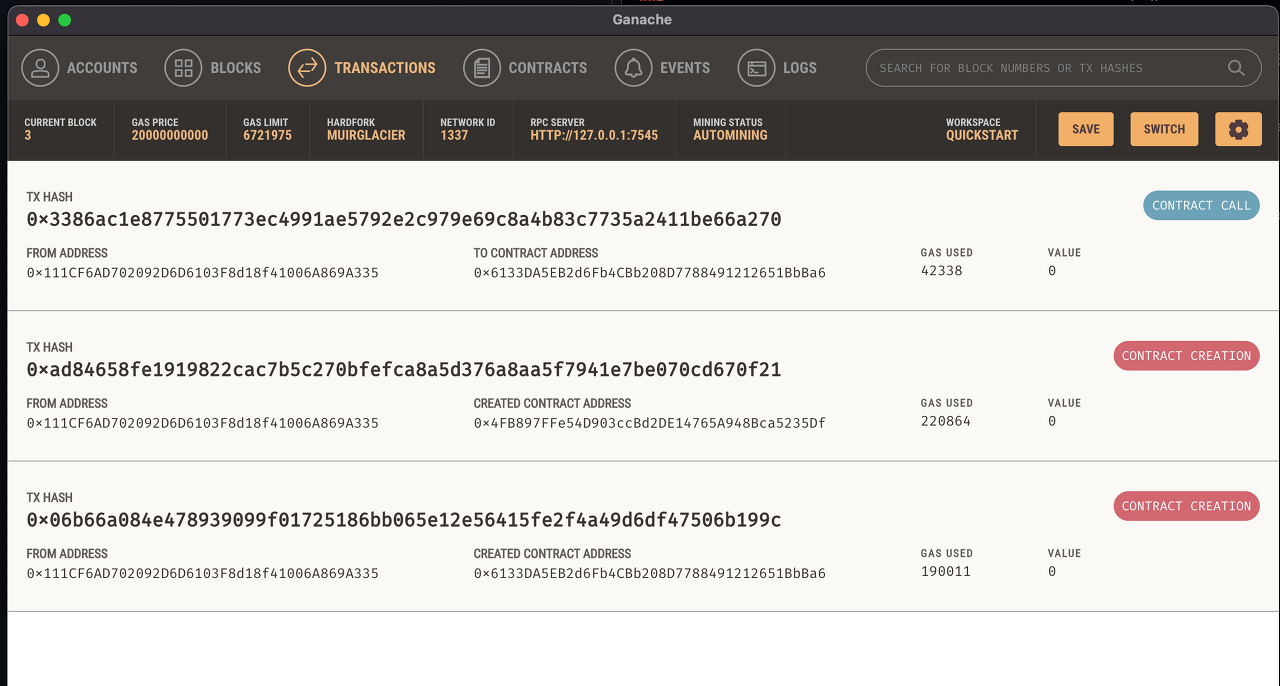Click the Contracts document icon

click(x=482, y=68)
